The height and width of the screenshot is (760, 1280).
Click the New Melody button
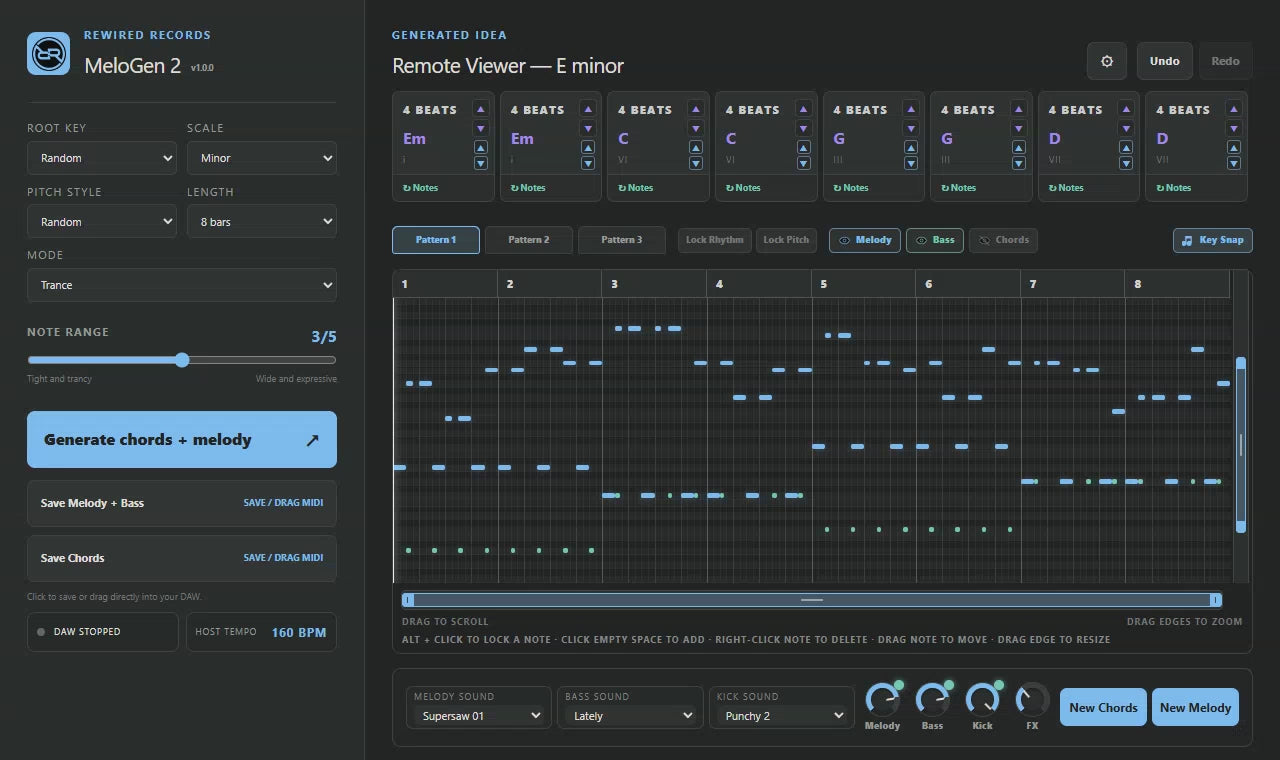1195,707
